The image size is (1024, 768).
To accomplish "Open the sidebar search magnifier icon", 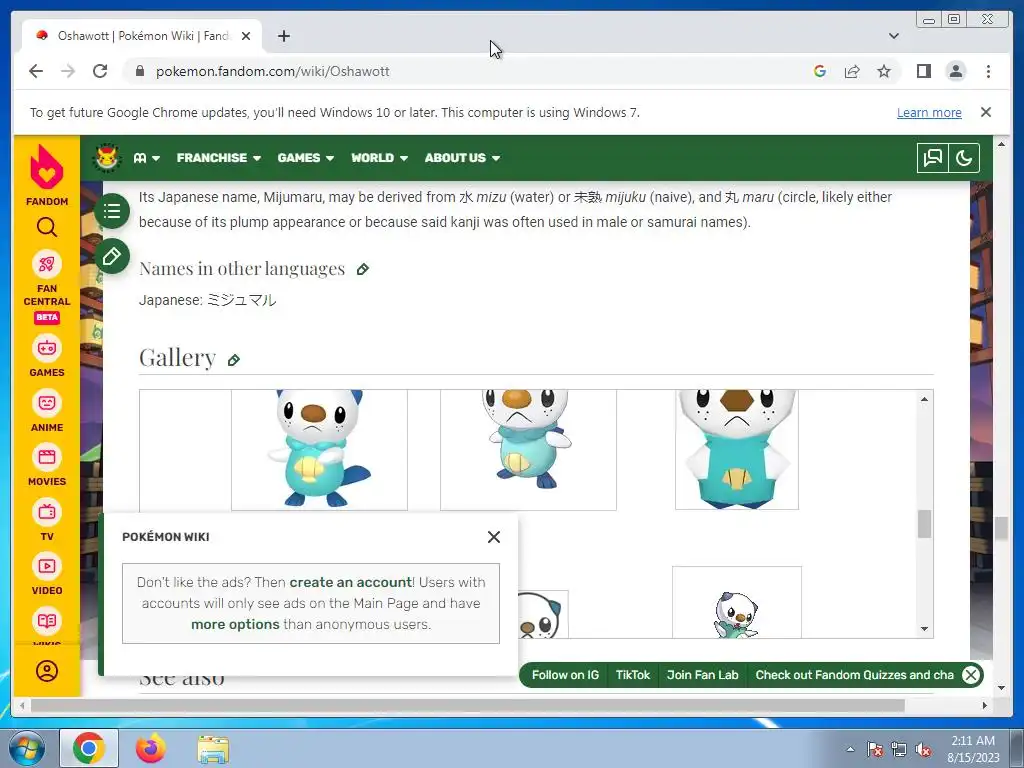I will [x=46, y=227].
